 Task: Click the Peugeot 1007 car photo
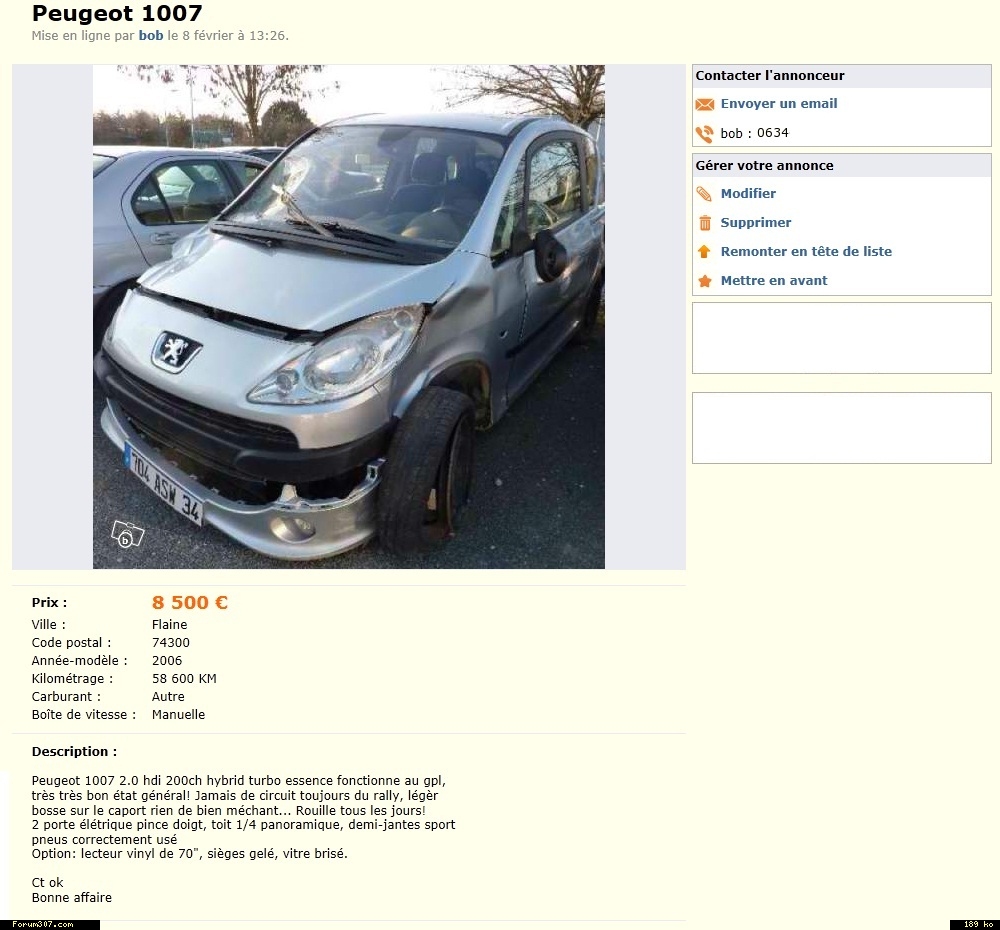tap(349, 316)
